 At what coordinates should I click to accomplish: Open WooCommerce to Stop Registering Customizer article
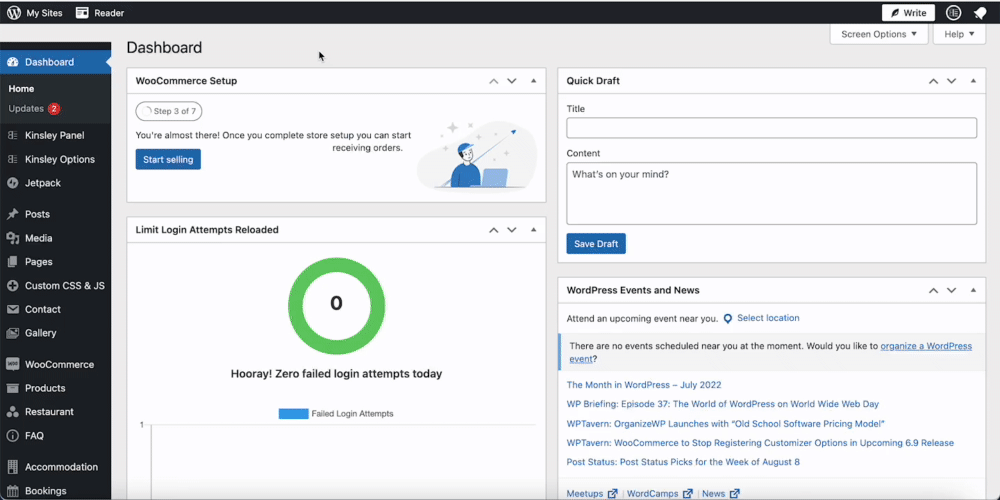[760, 443]
